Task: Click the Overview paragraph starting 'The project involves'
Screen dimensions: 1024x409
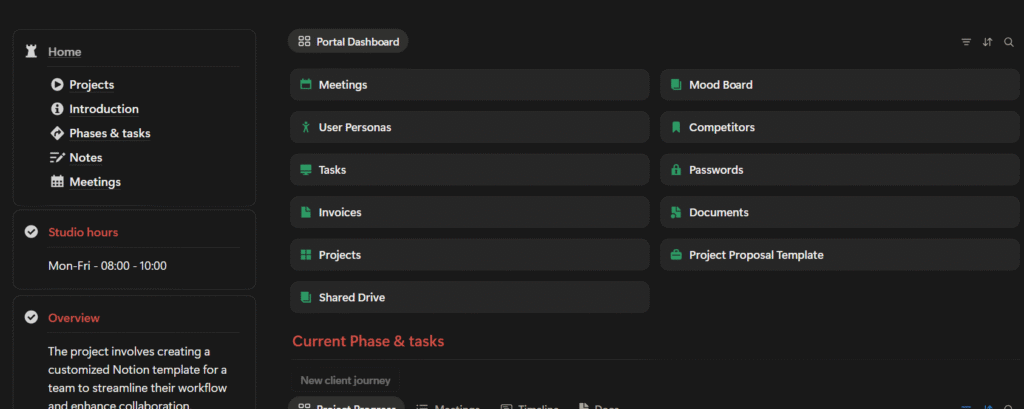Action: pos(137,378)
